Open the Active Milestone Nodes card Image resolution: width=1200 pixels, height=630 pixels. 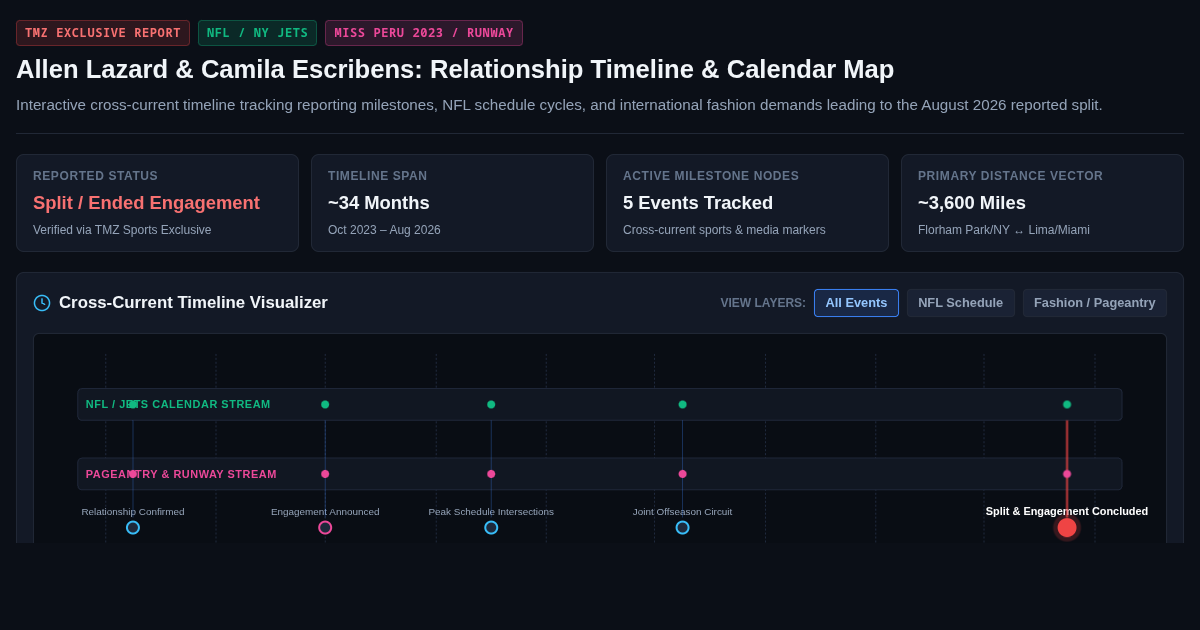(x=747, y=203)
